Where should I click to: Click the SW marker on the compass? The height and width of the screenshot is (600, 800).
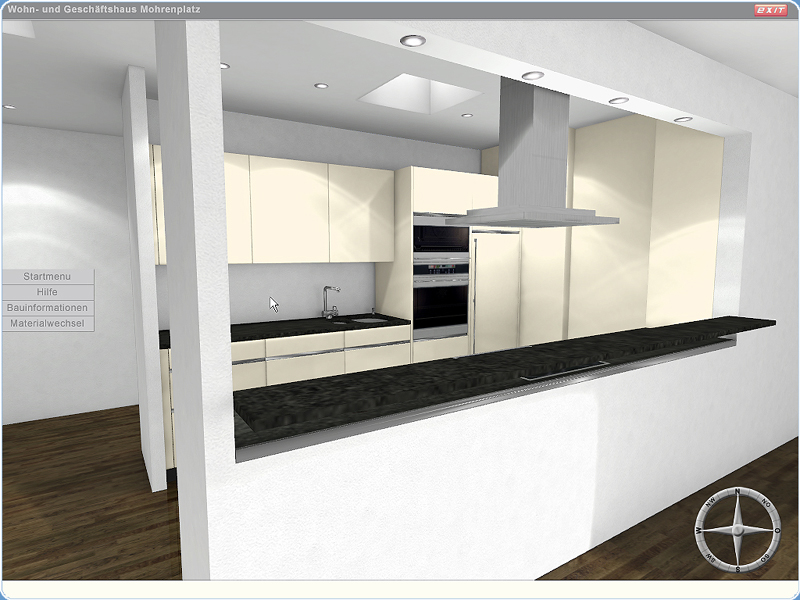pos(710,558)
